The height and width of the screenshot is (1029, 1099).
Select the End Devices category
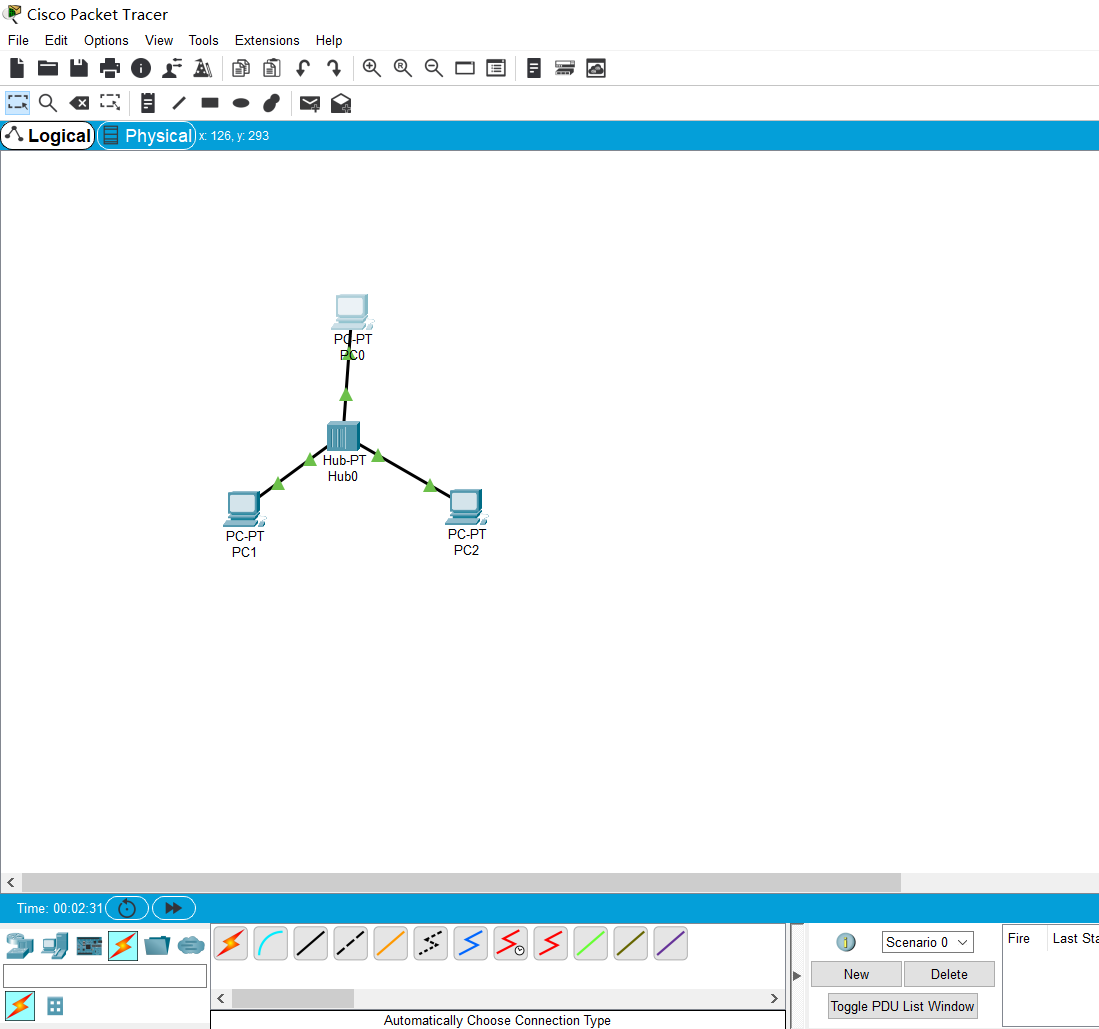coord(55,944)
